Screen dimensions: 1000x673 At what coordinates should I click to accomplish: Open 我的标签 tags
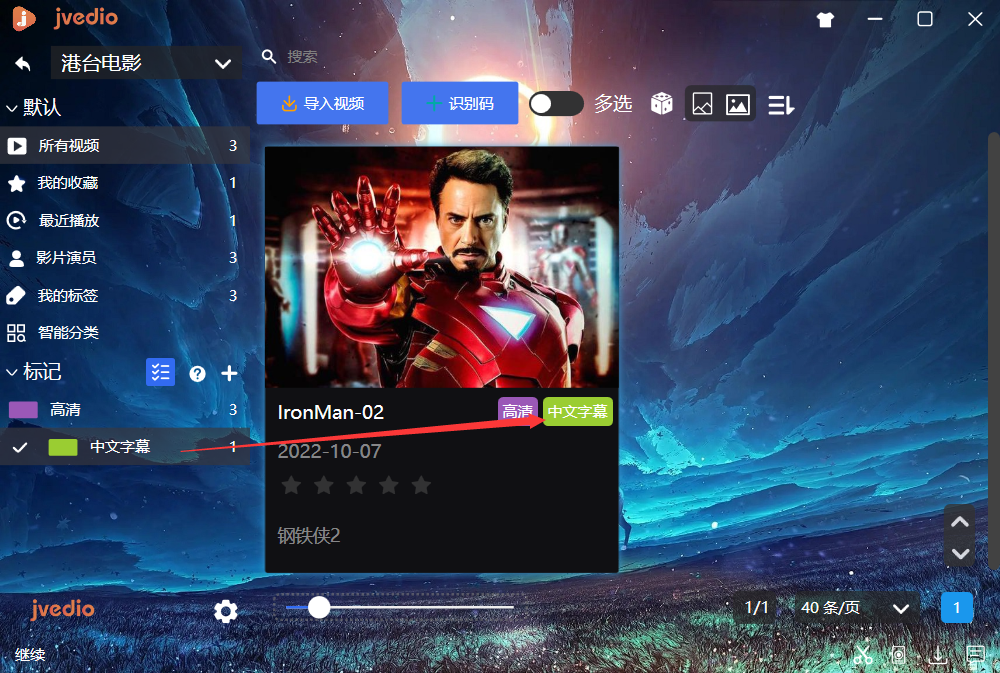point(124,295)
